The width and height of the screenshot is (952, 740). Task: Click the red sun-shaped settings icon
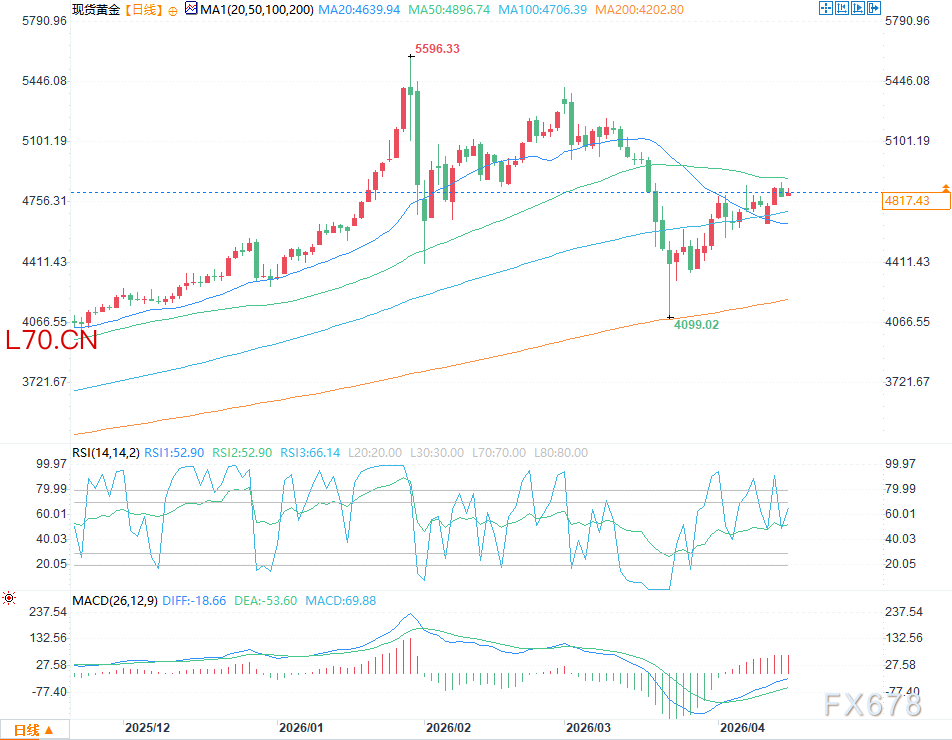click(x=10, y=598)
